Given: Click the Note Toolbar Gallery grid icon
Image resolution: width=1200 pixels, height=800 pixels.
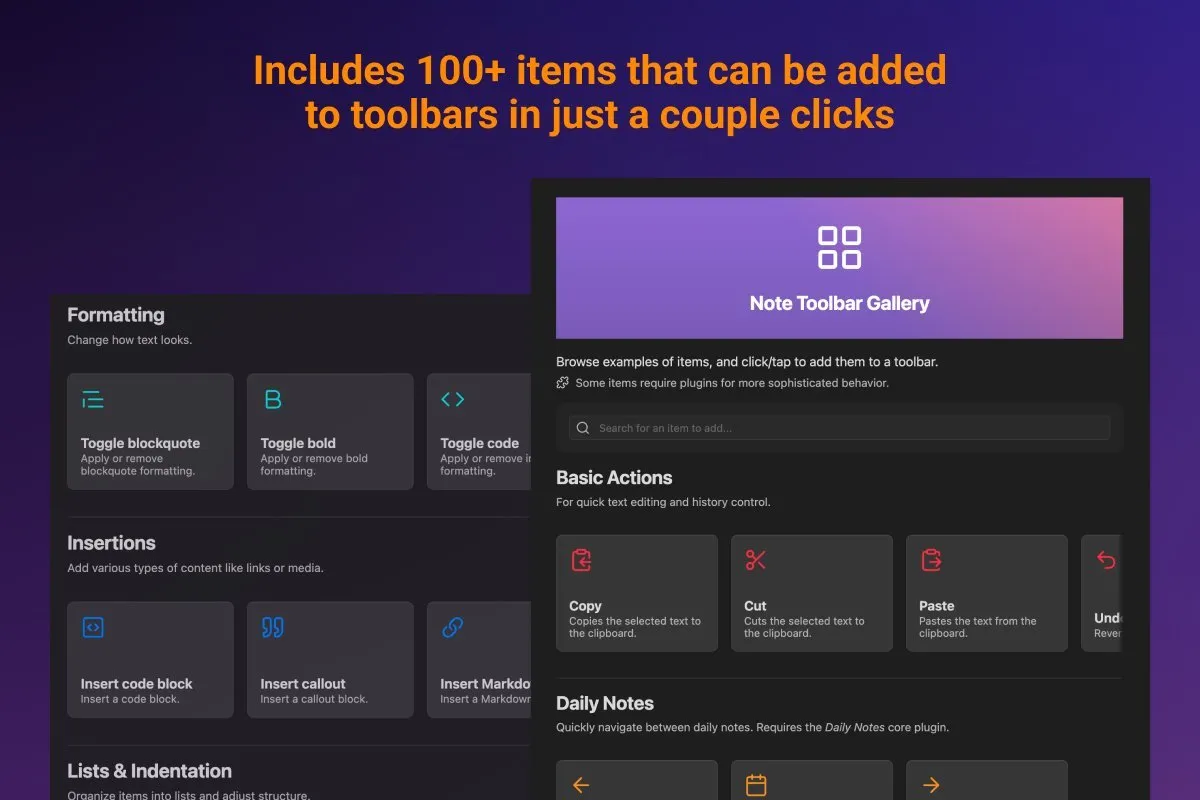Looking at the screenshot, I should pos(840,248).
